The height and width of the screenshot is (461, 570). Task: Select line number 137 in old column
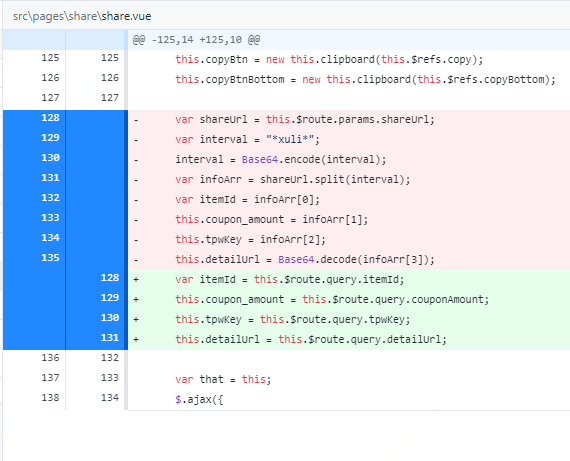[50, 378]
